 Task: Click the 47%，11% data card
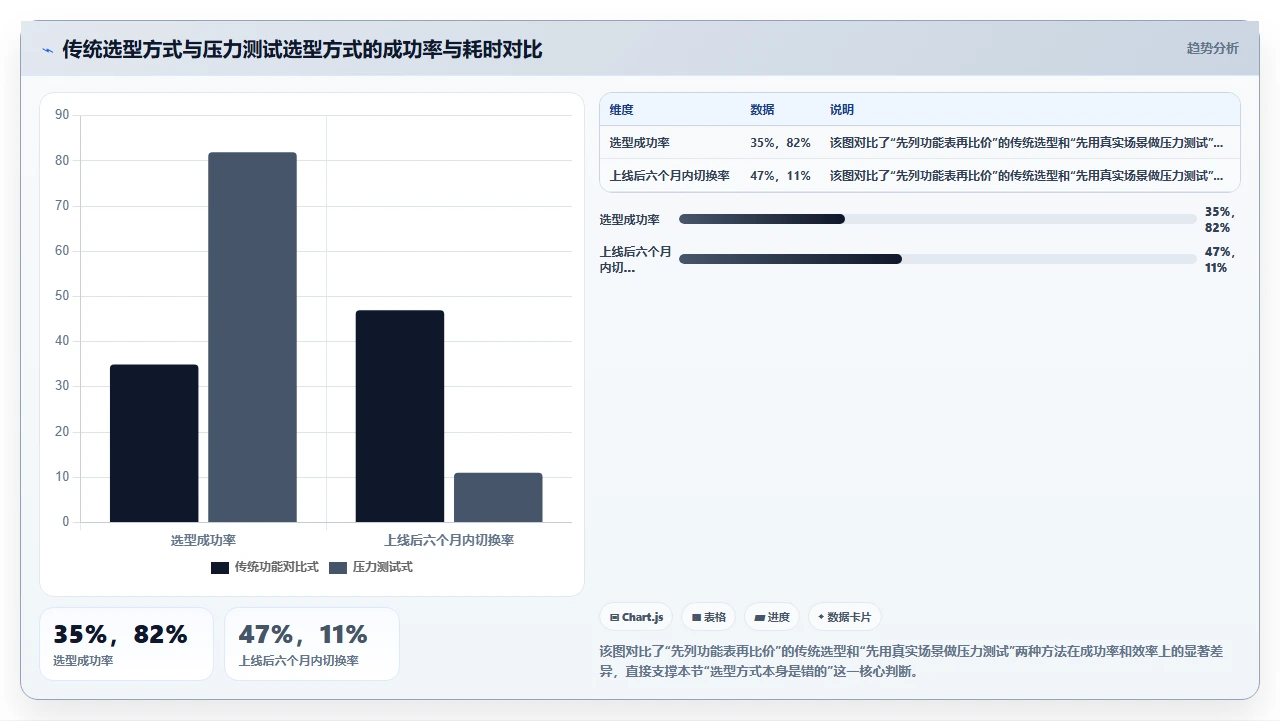(312, 644)
